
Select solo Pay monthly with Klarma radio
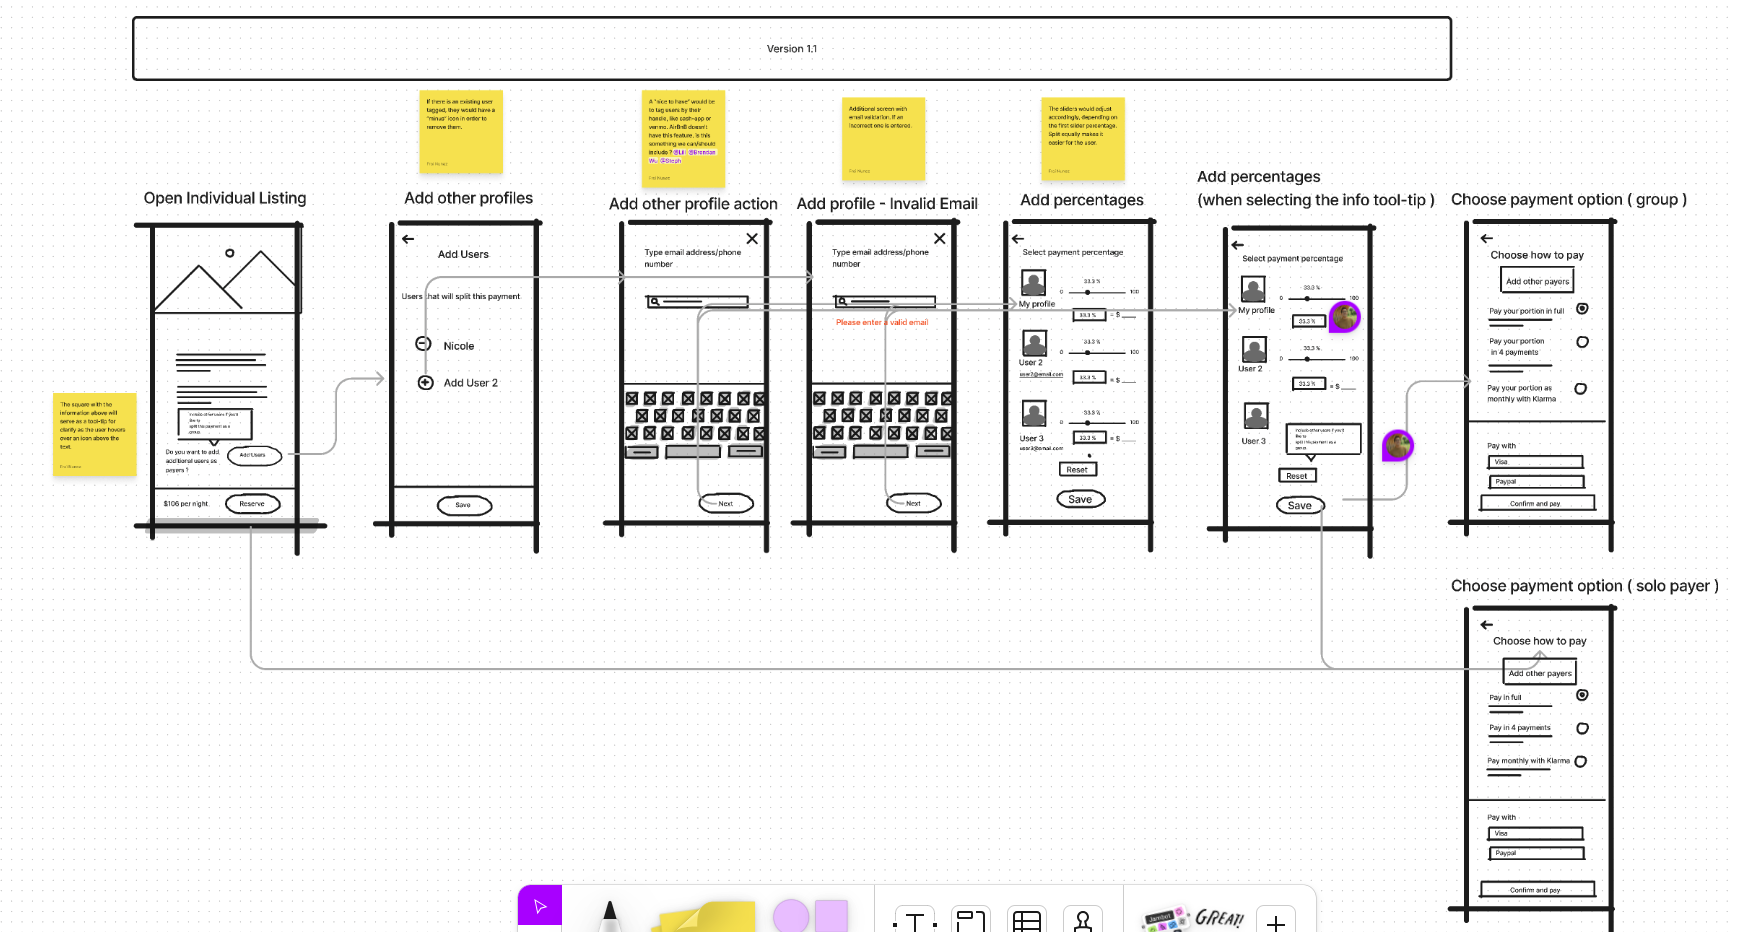coord(1580,761)
